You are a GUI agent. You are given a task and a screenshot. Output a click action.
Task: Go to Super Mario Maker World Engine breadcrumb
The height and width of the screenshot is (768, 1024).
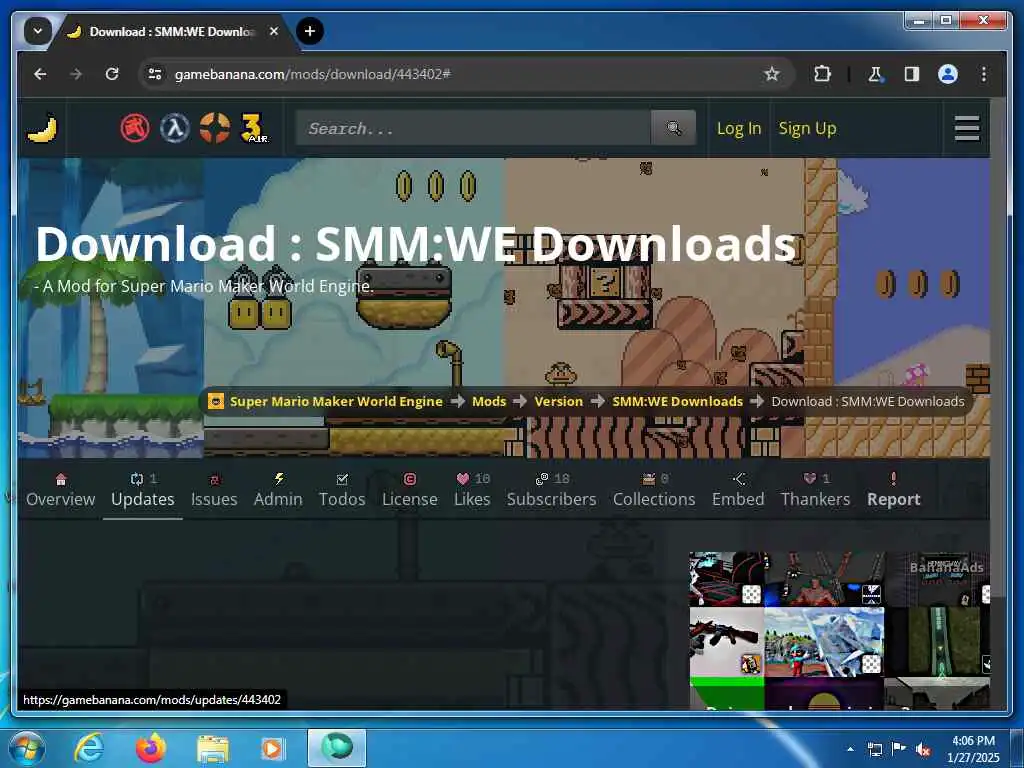336,401
